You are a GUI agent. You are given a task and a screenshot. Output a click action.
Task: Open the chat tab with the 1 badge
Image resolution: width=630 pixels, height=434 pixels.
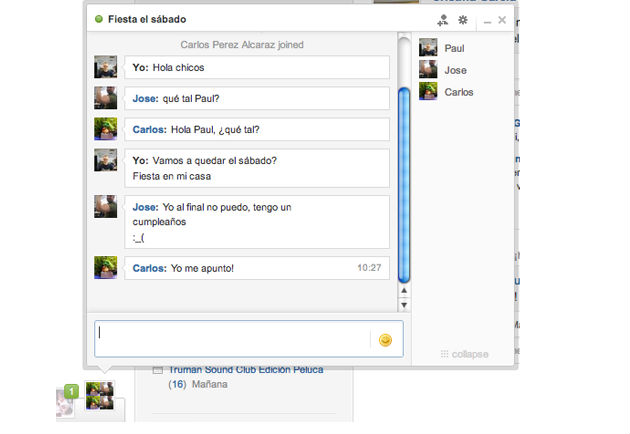(x=65, y=403)
